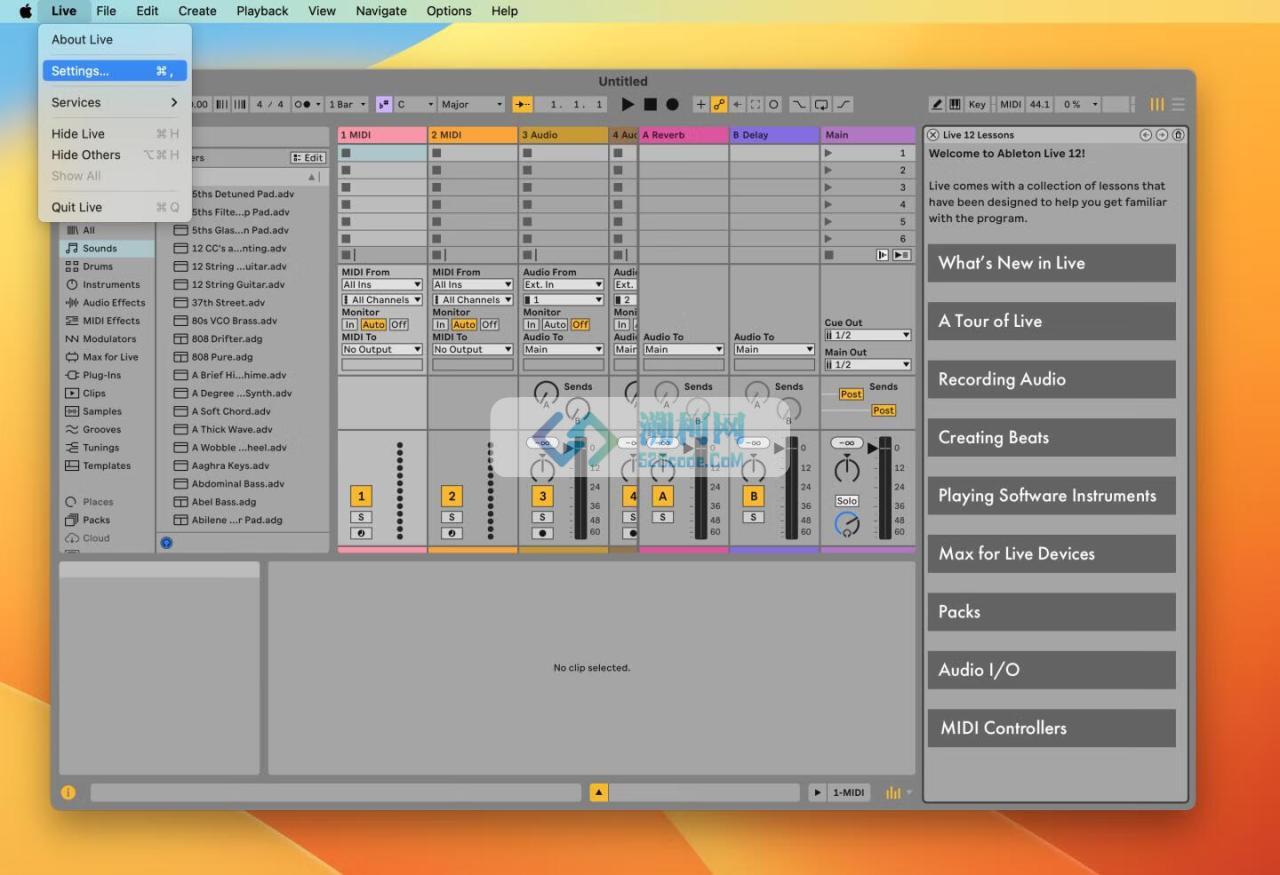Open the 1 Bar quantization dropdown
The height and width of the screenshot is (875, 1280).
pos(347,104)
